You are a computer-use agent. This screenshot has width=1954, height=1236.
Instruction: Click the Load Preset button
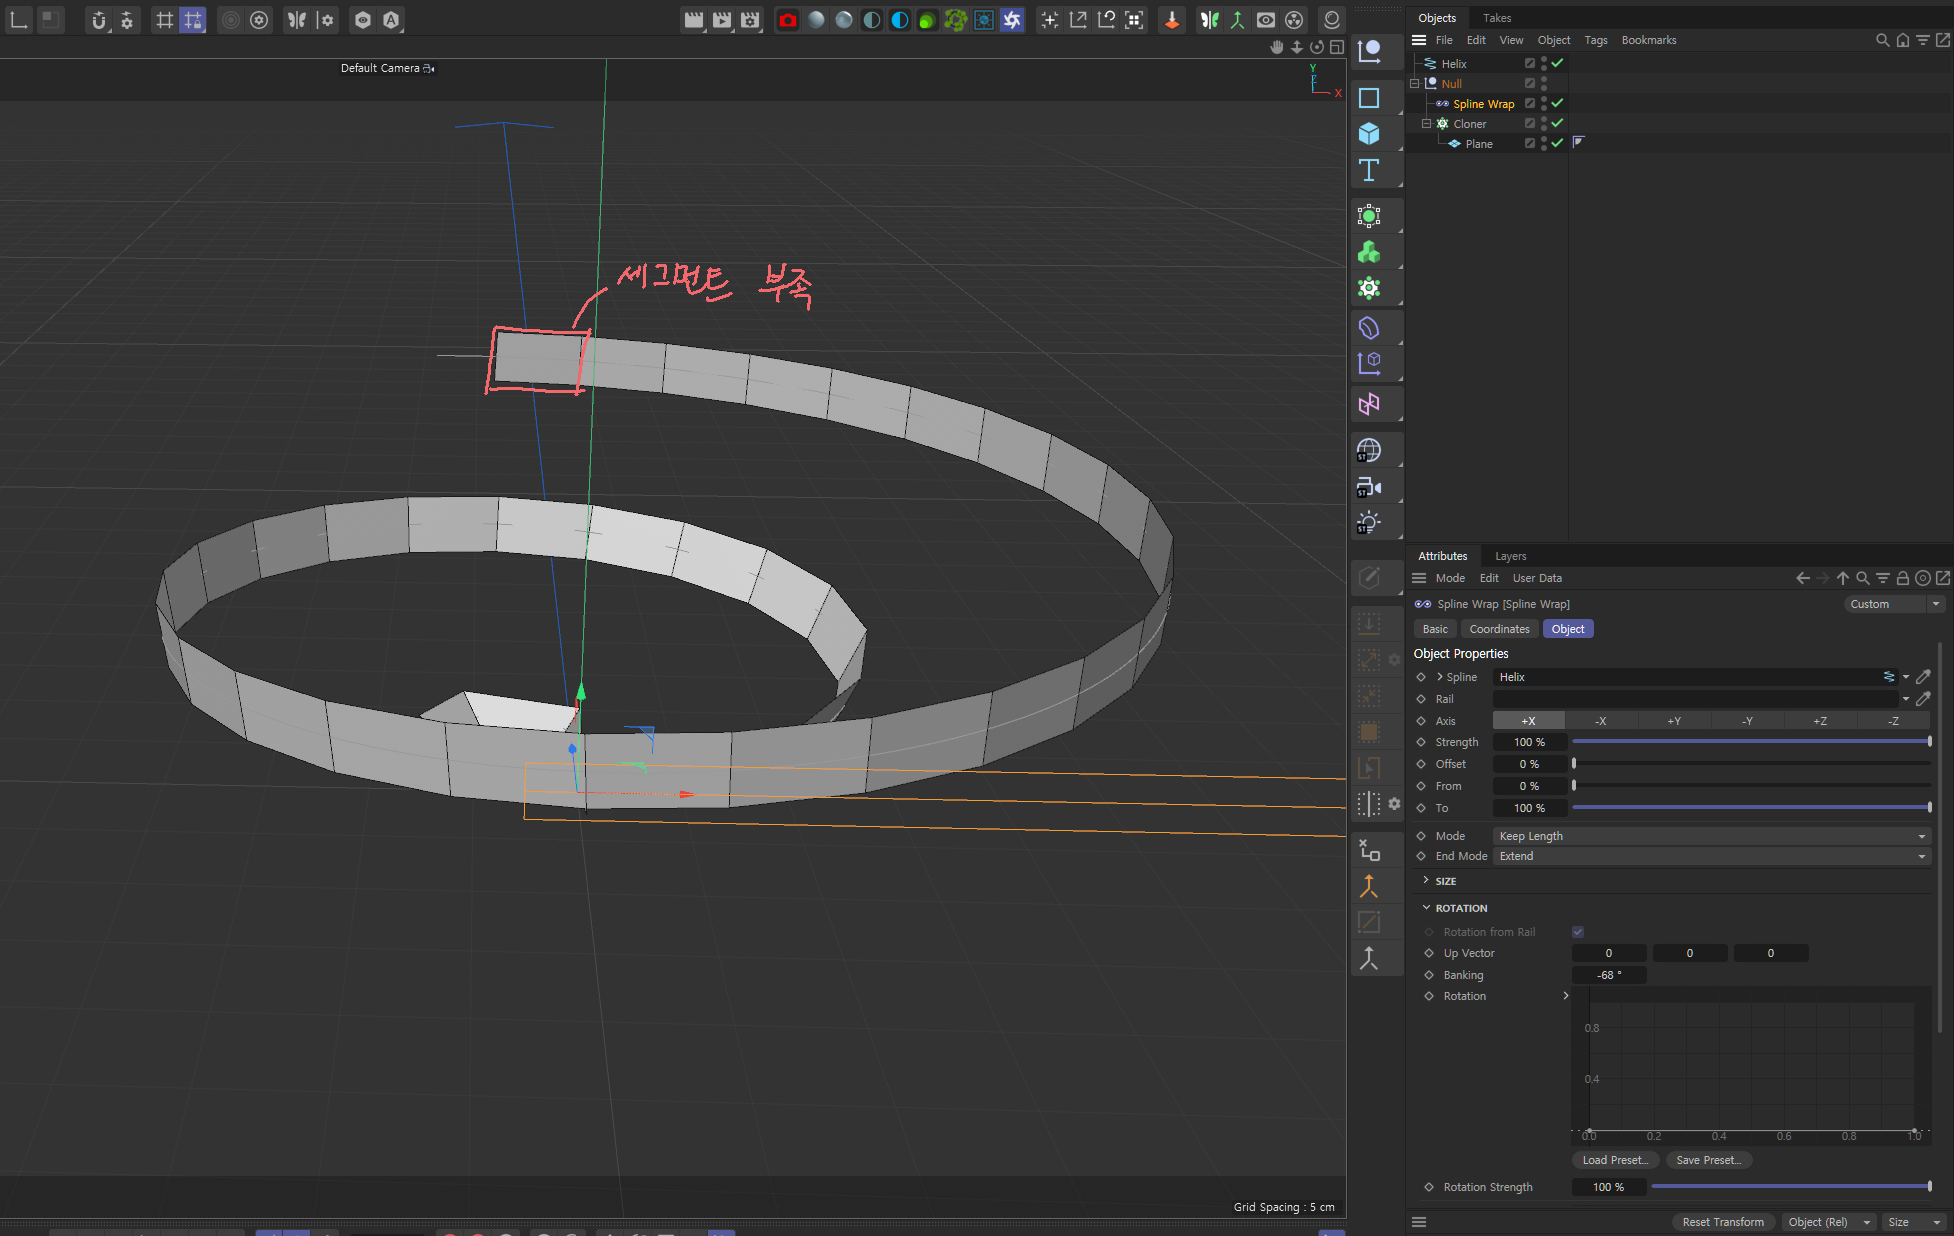pyautogui.click(x=1615, y=1160)
